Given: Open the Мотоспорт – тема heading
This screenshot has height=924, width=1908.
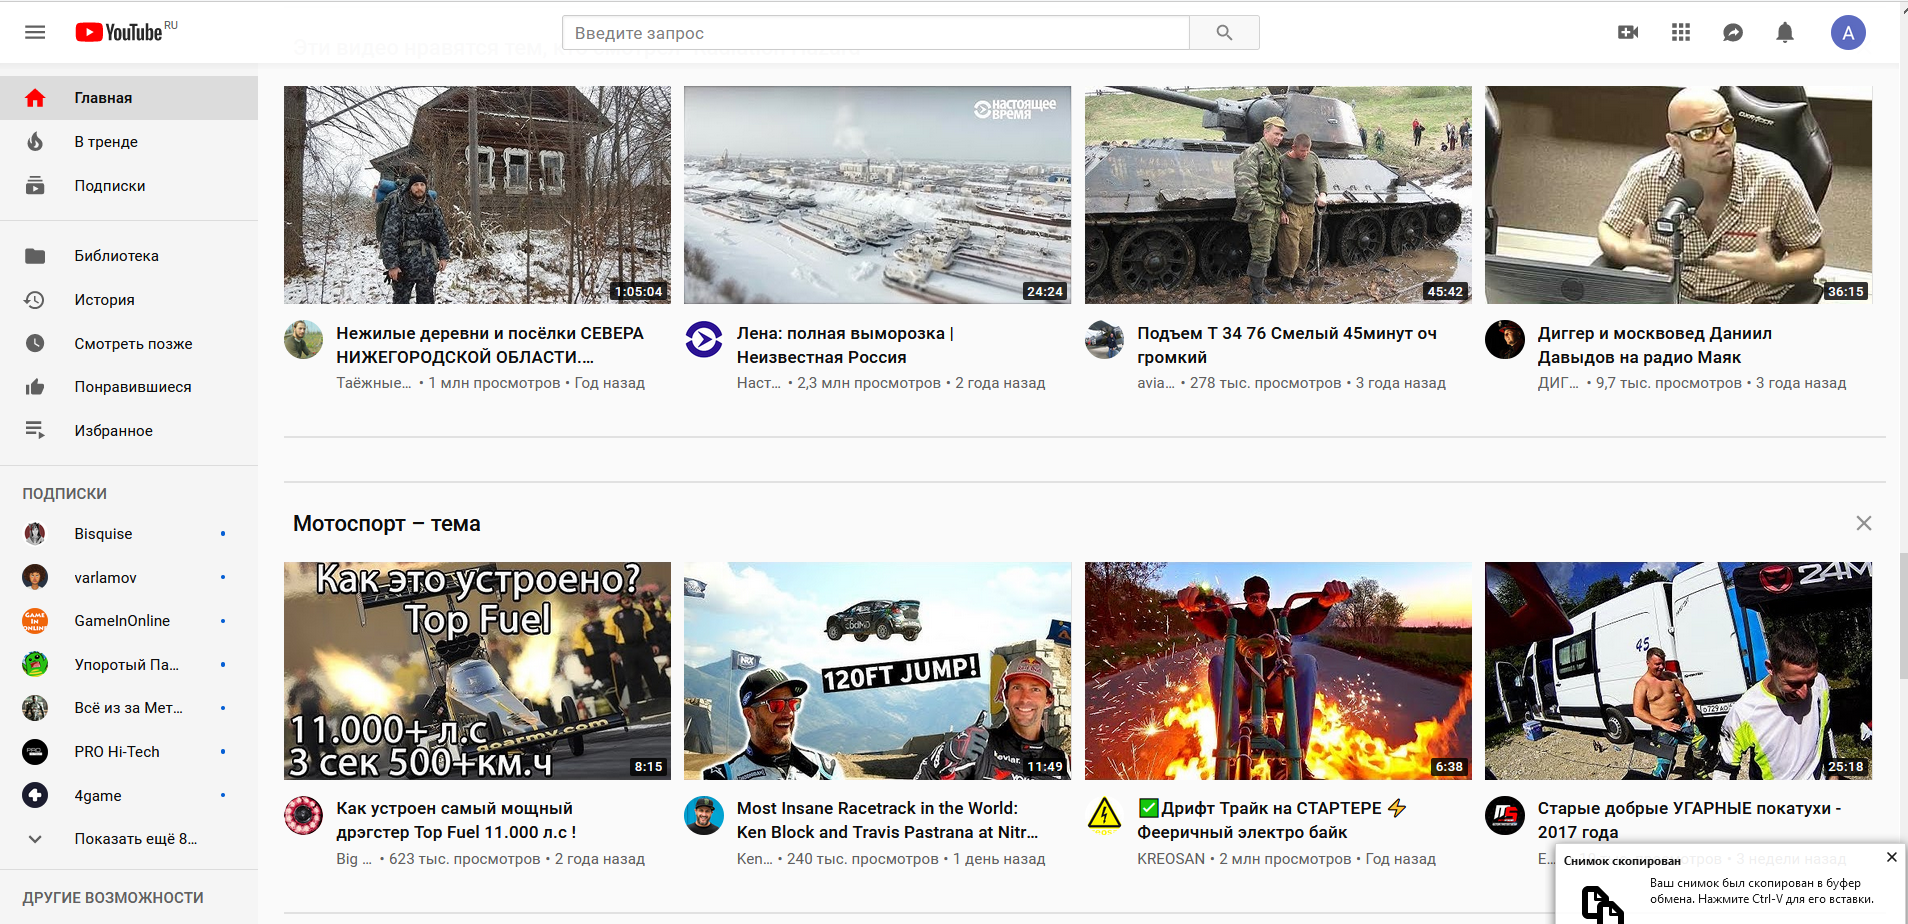Looking at the screenshot, I should [x=387, y=524].
